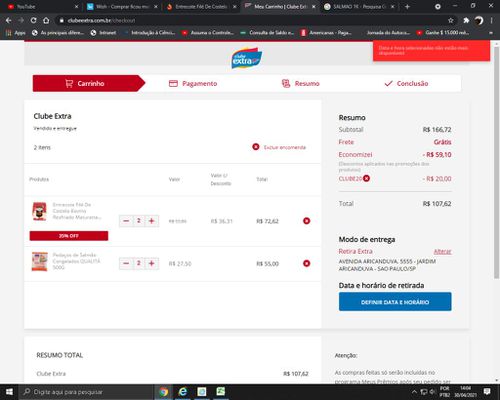Close the Meu Carrinho browser tab
This screenshot has height=400, width=500.
314,6
